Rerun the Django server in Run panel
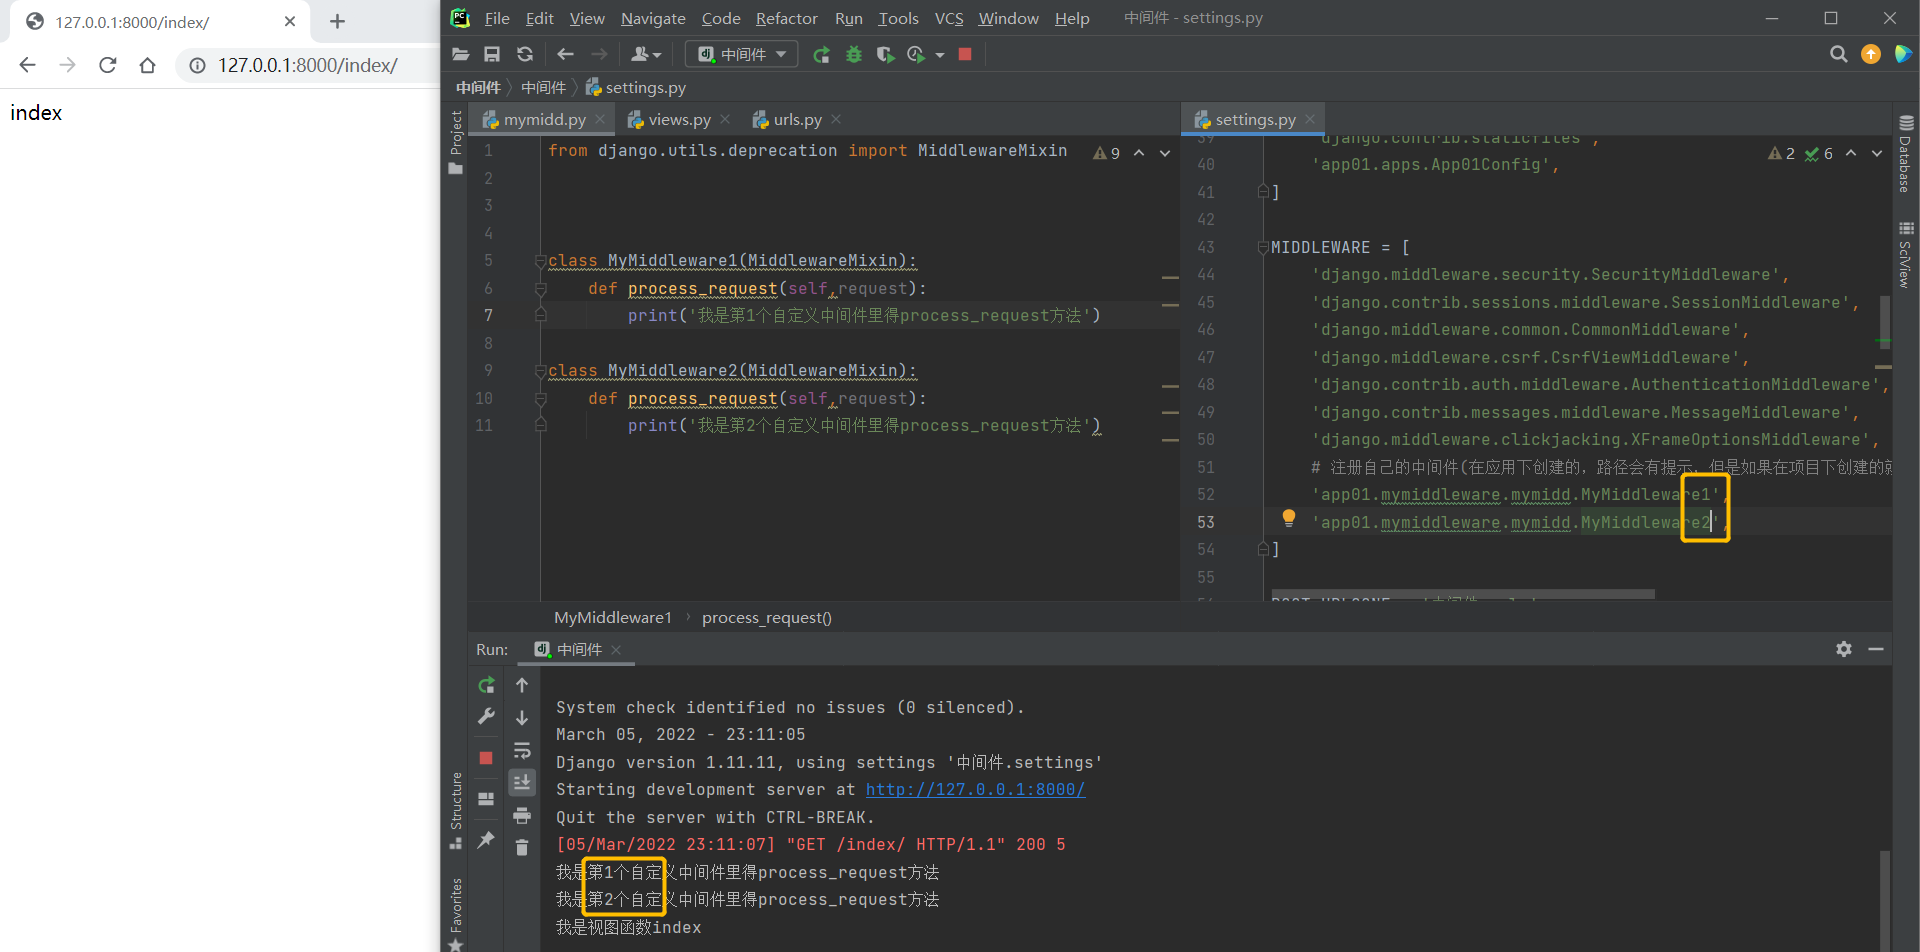 point(486,685)
